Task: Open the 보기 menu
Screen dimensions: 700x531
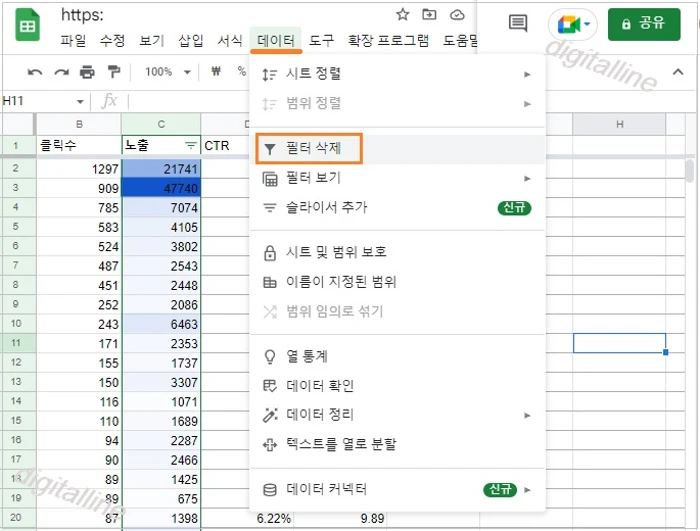Action: coord(152,41)
